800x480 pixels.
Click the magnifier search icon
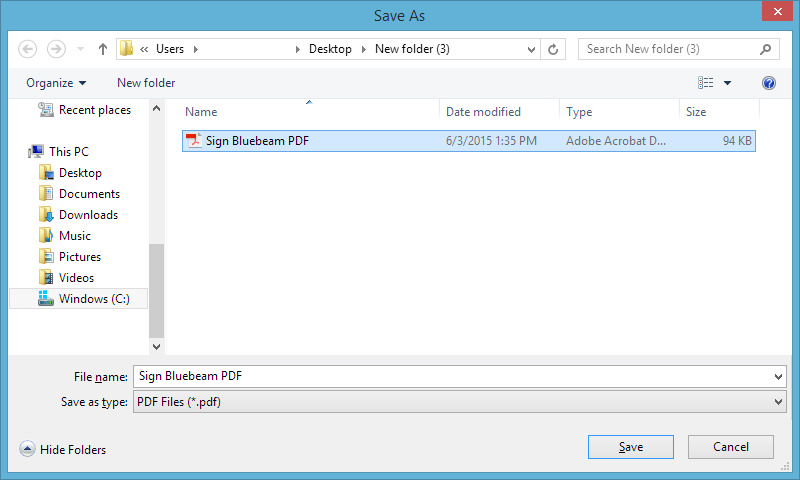pyautogui.click(x=765, y=49)
